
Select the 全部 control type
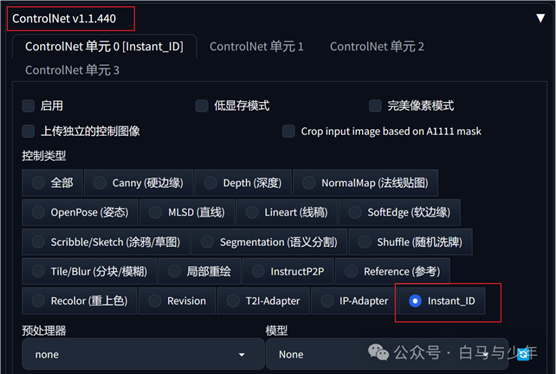pyautogui.click(x=52, y=183)
